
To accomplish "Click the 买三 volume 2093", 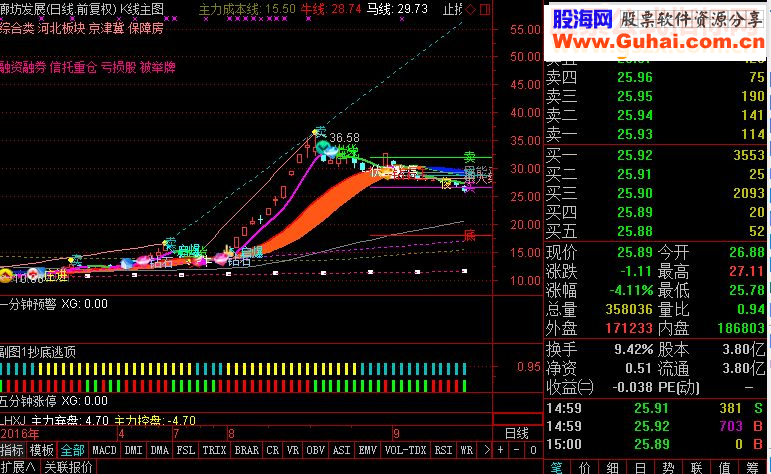I will 749,193.
